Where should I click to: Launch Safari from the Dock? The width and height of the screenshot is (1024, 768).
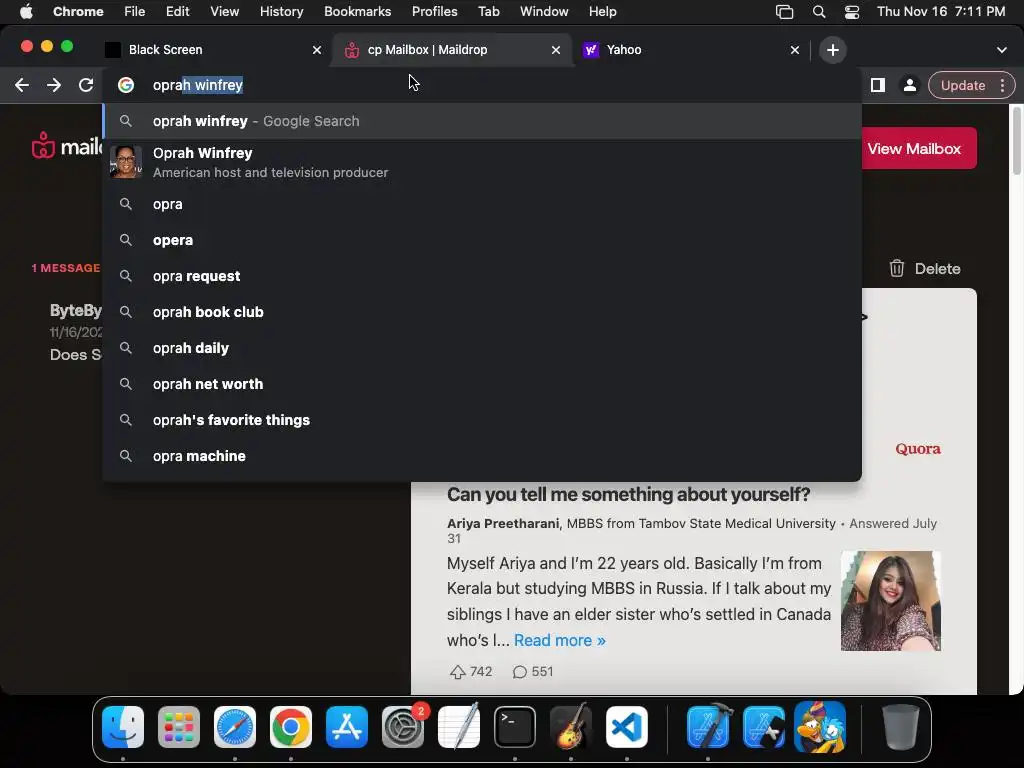(x=235, y=727)
